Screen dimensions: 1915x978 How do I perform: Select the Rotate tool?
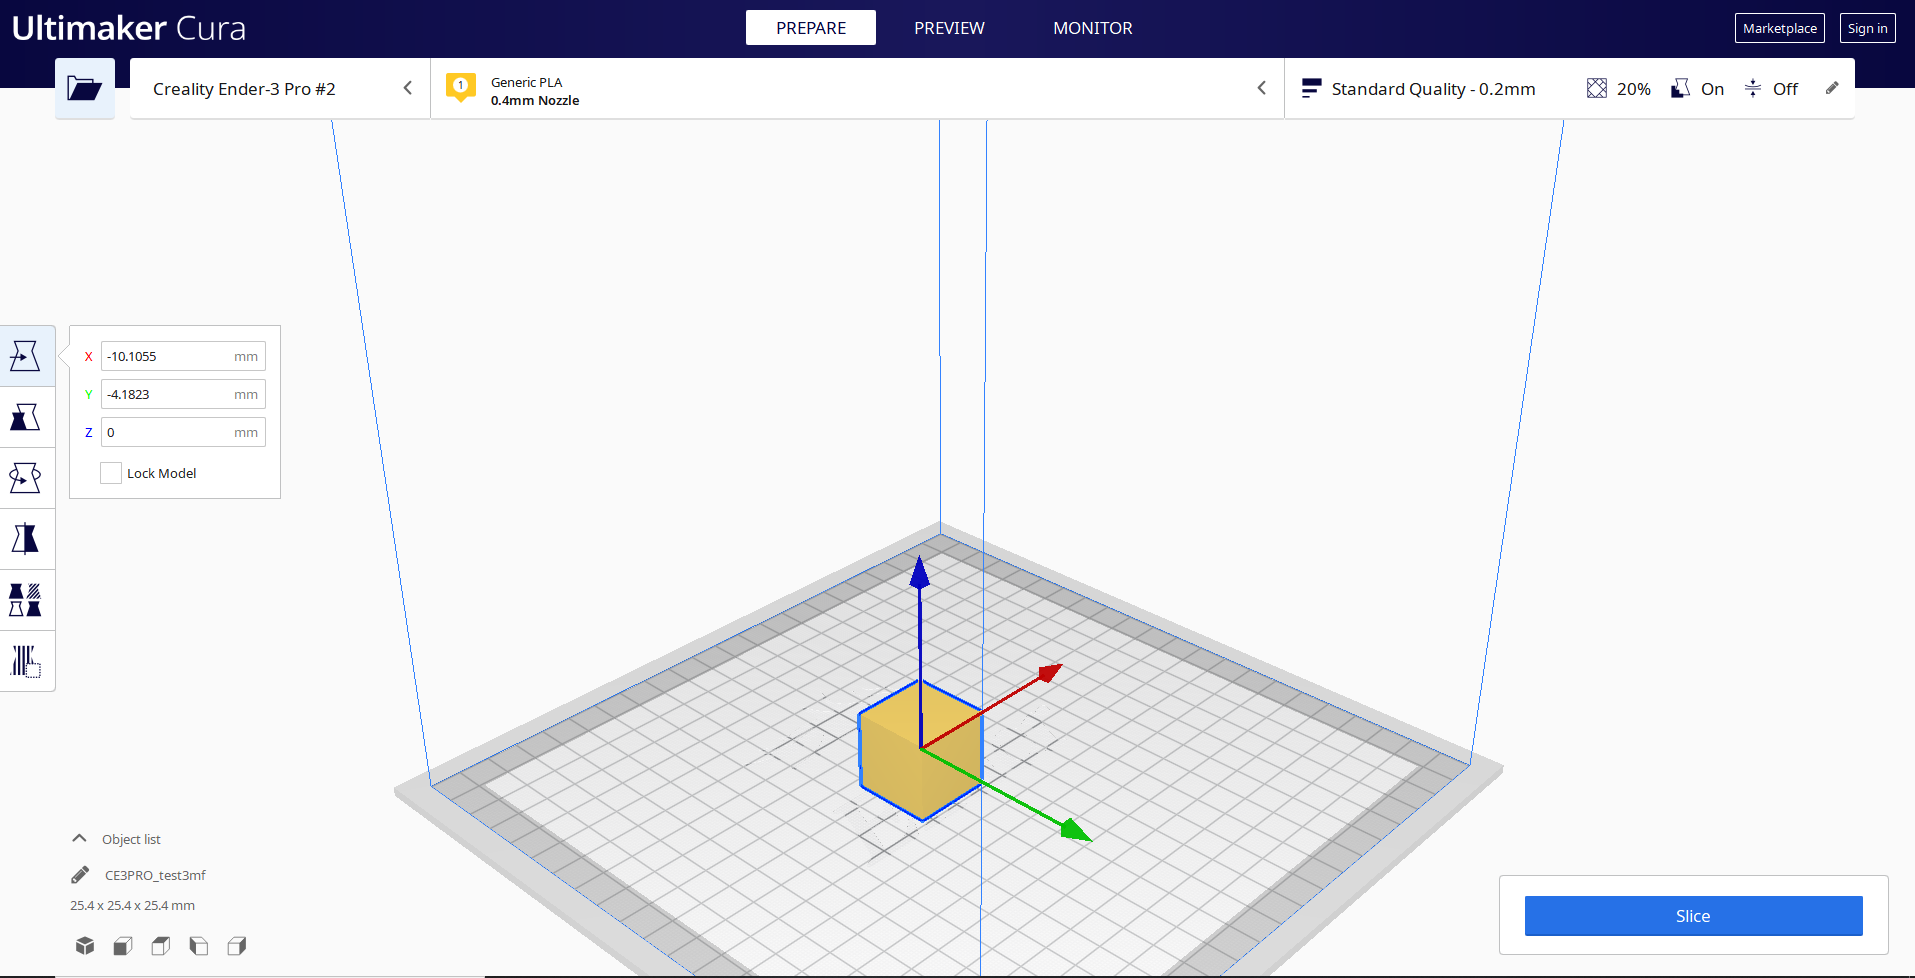point(25,478)
